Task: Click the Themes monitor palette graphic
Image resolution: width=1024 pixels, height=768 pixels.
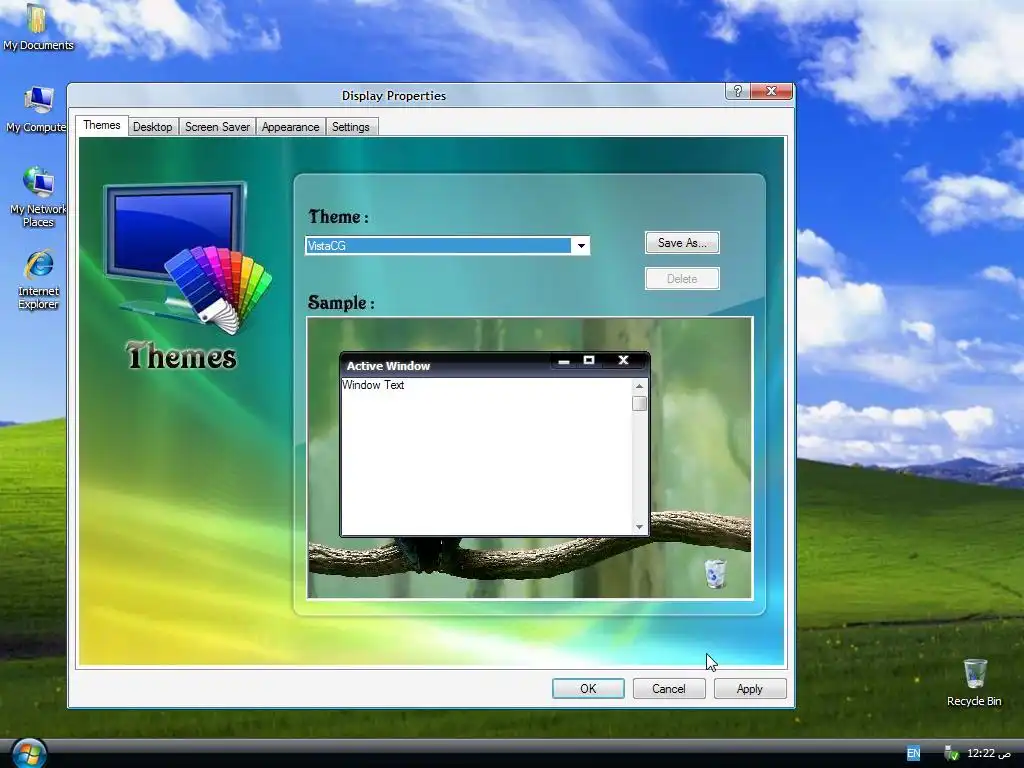Action: [x=187, y=258]
